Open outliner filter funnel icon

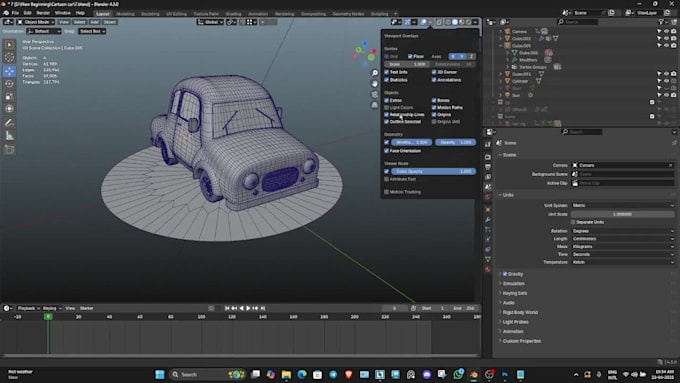pyautogui.click(x=661, y=22)
